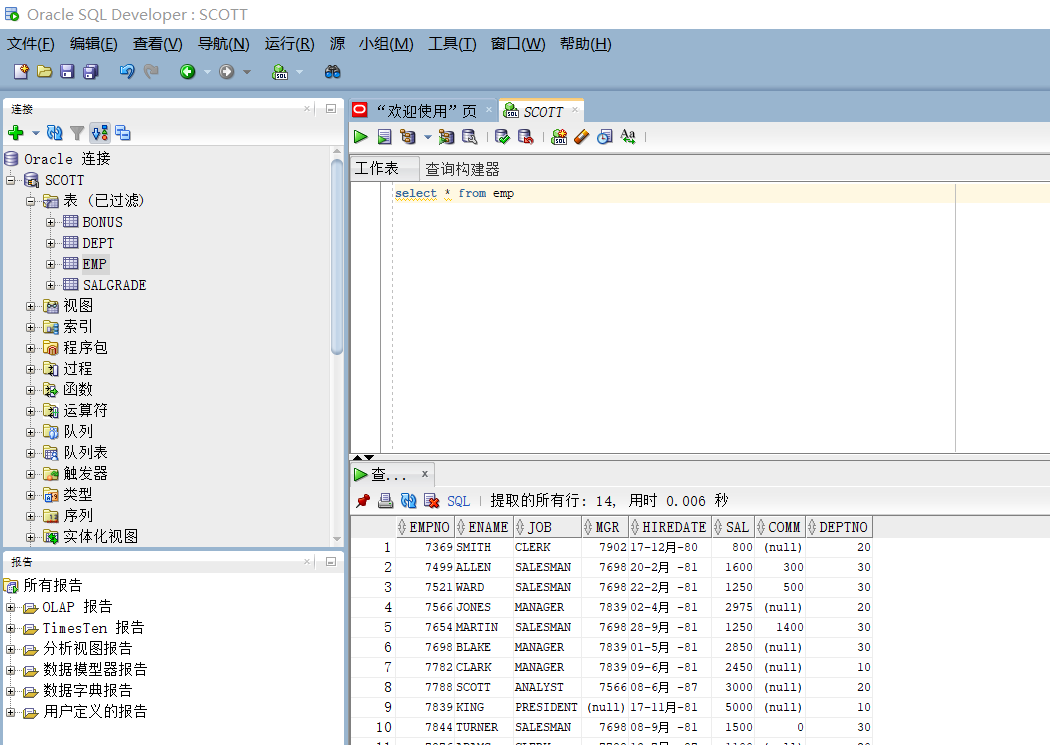Close the 查... query result tab
The height and width of the screenshot is (745, 1050).
click(x=425, y=474)
